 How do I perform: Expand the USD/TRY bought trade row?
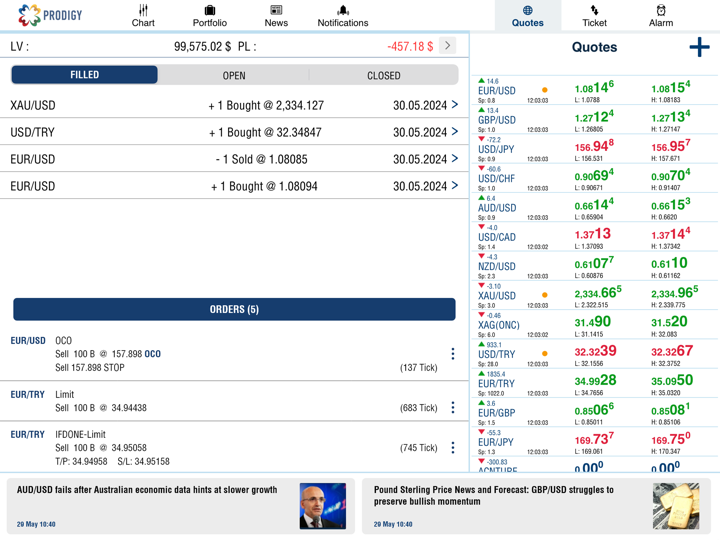pyautogui.click(x=455, y=132)
